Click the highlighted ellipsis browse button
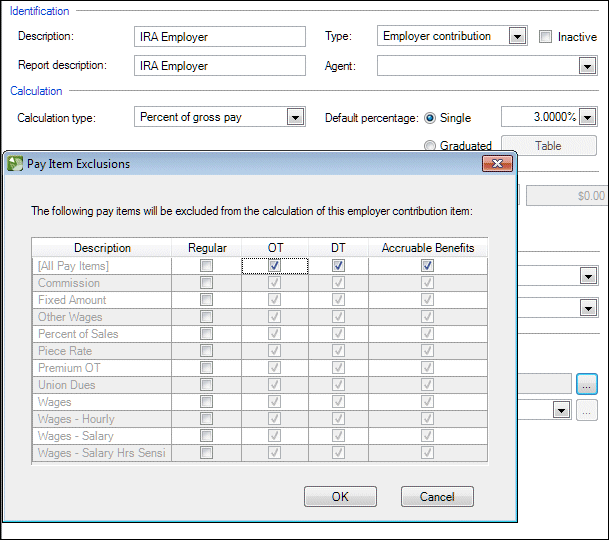The width and height of the screenshot is (609, 540). 587,383
